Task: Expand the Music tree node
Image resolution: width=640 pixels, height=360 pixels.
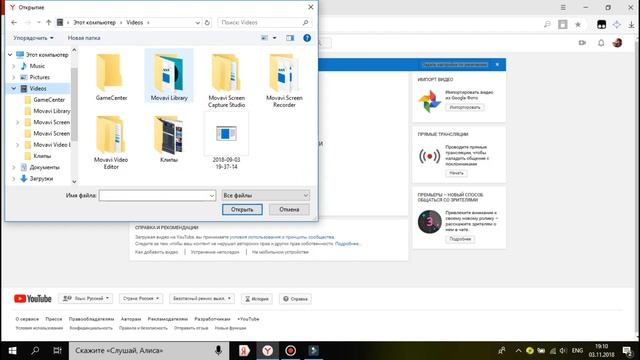Action: [14, 66]
